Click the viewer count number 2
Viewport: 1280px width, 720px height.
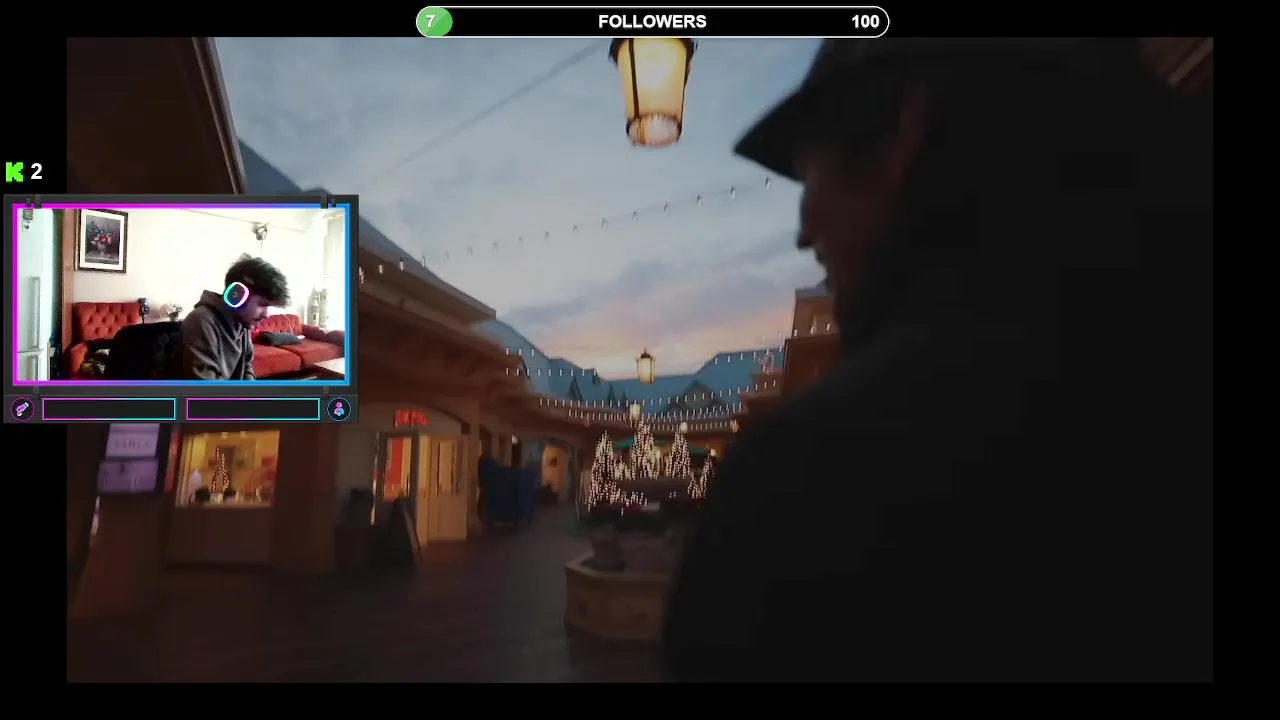click(36, 172)
